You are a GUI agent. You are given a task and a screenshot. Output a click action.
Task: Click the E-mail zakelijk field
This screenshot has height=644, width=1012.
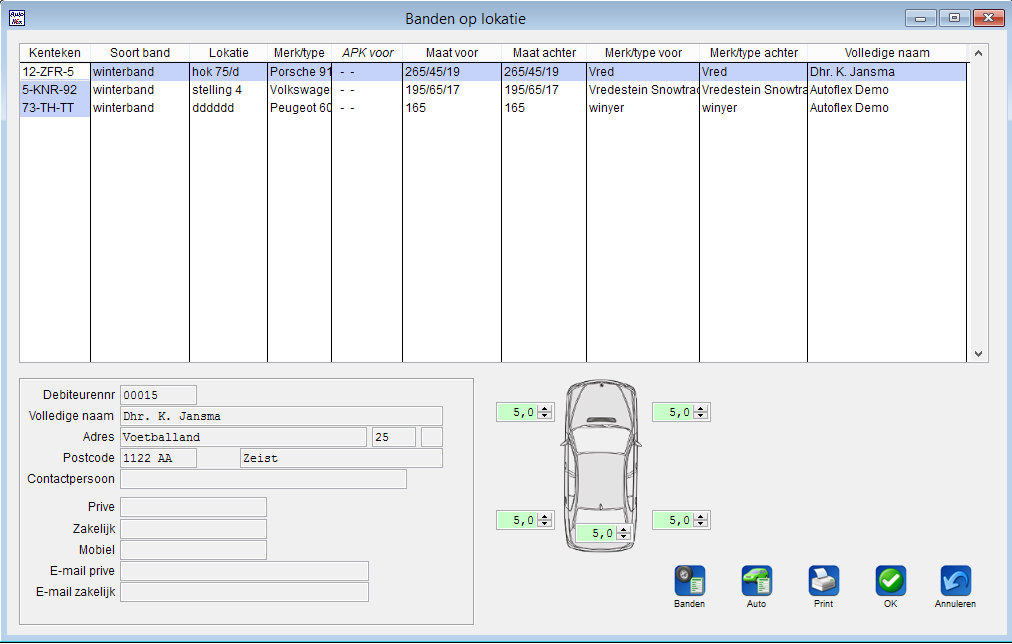pos(244,592)
